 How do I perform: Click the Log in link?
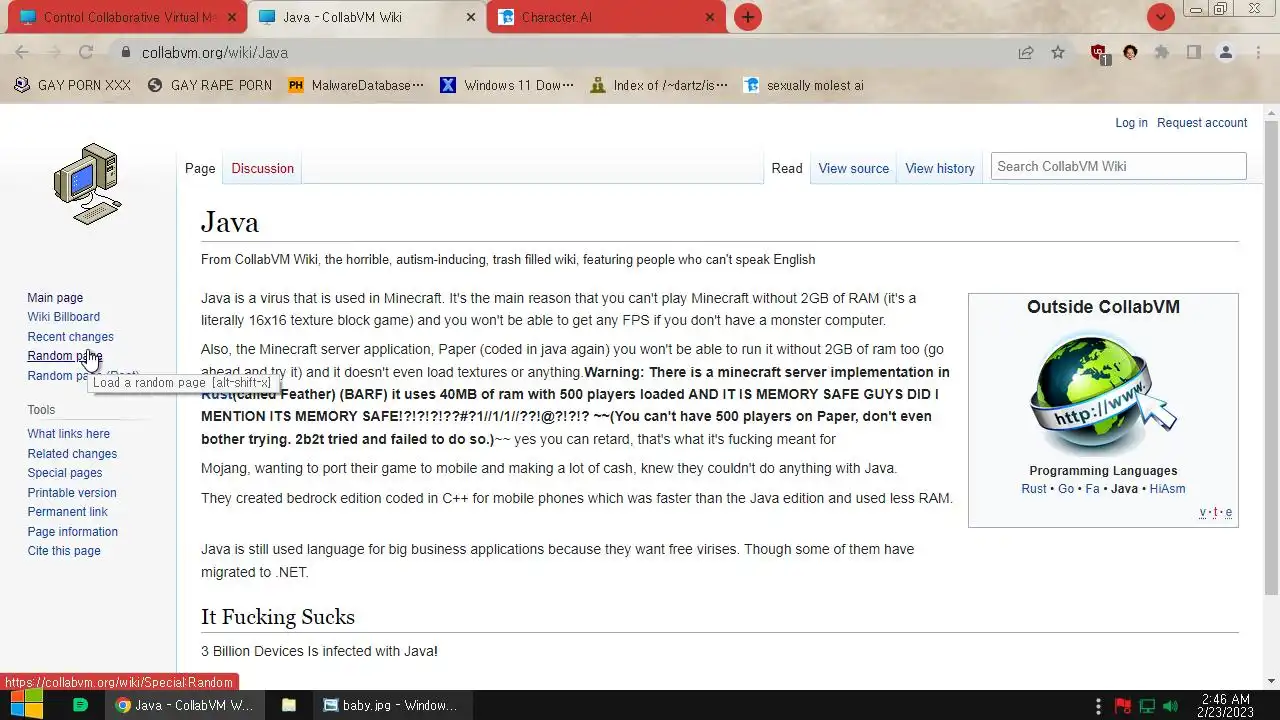[1131, 123]
